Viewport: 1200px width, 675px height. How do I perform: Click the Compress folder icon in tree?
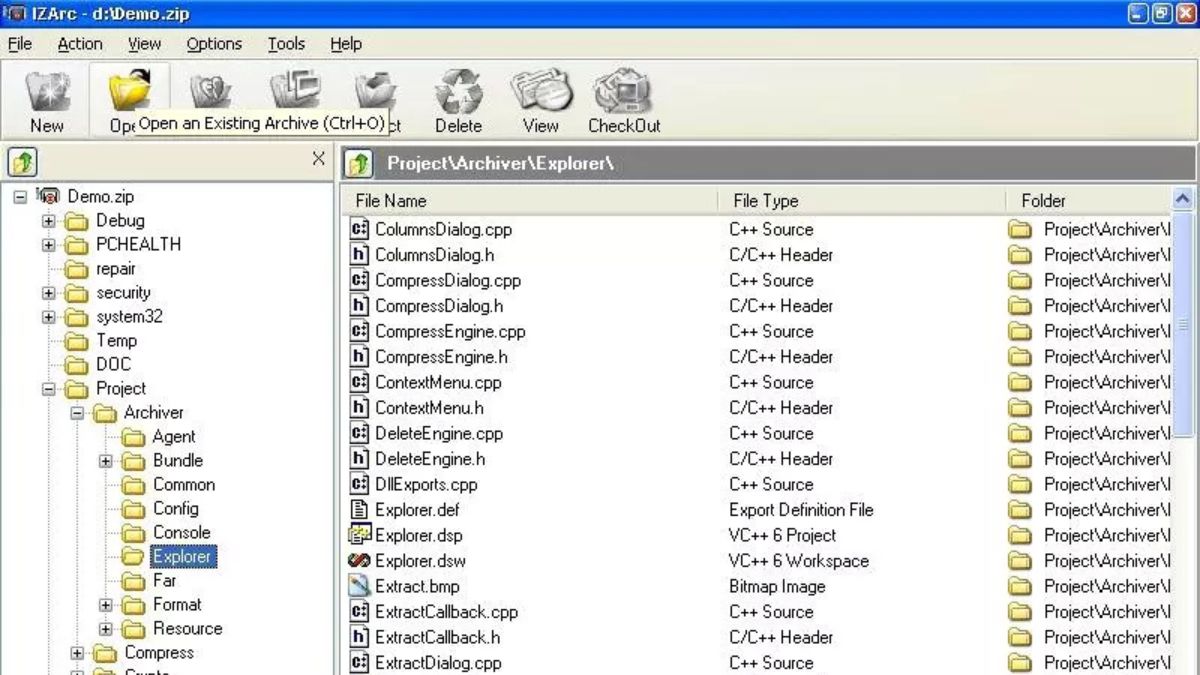105,653
